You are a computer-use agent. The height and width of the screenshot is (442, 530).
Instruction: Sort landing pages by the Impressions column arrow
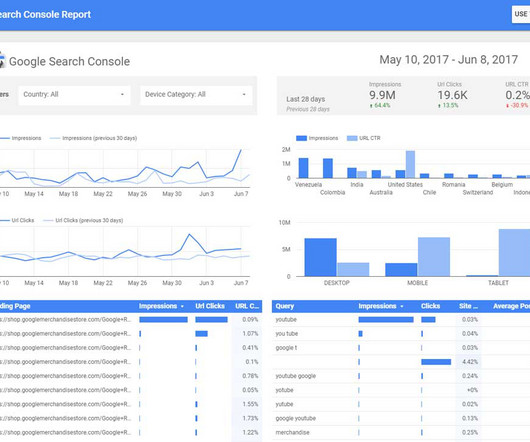point(182,306)
